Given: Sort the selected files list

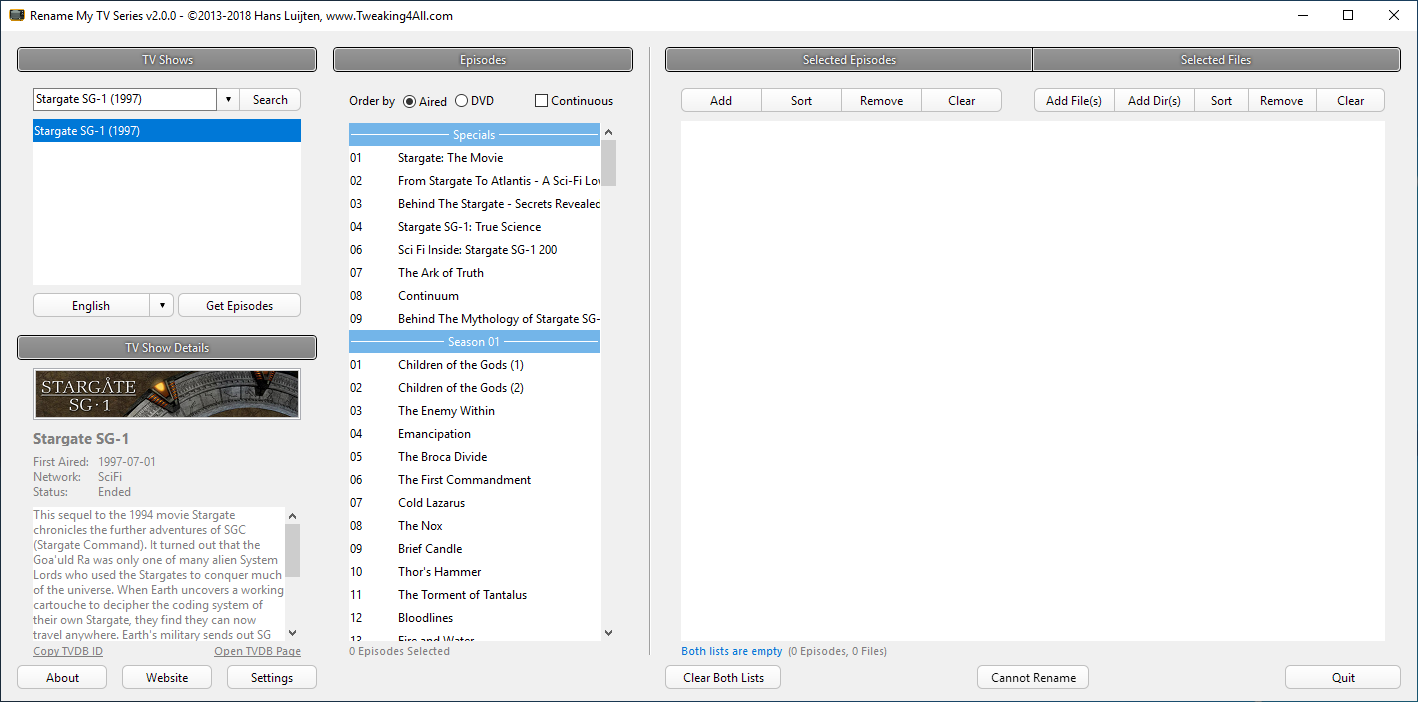Looking at the screenshot, I should click(x=1222, y=101).
